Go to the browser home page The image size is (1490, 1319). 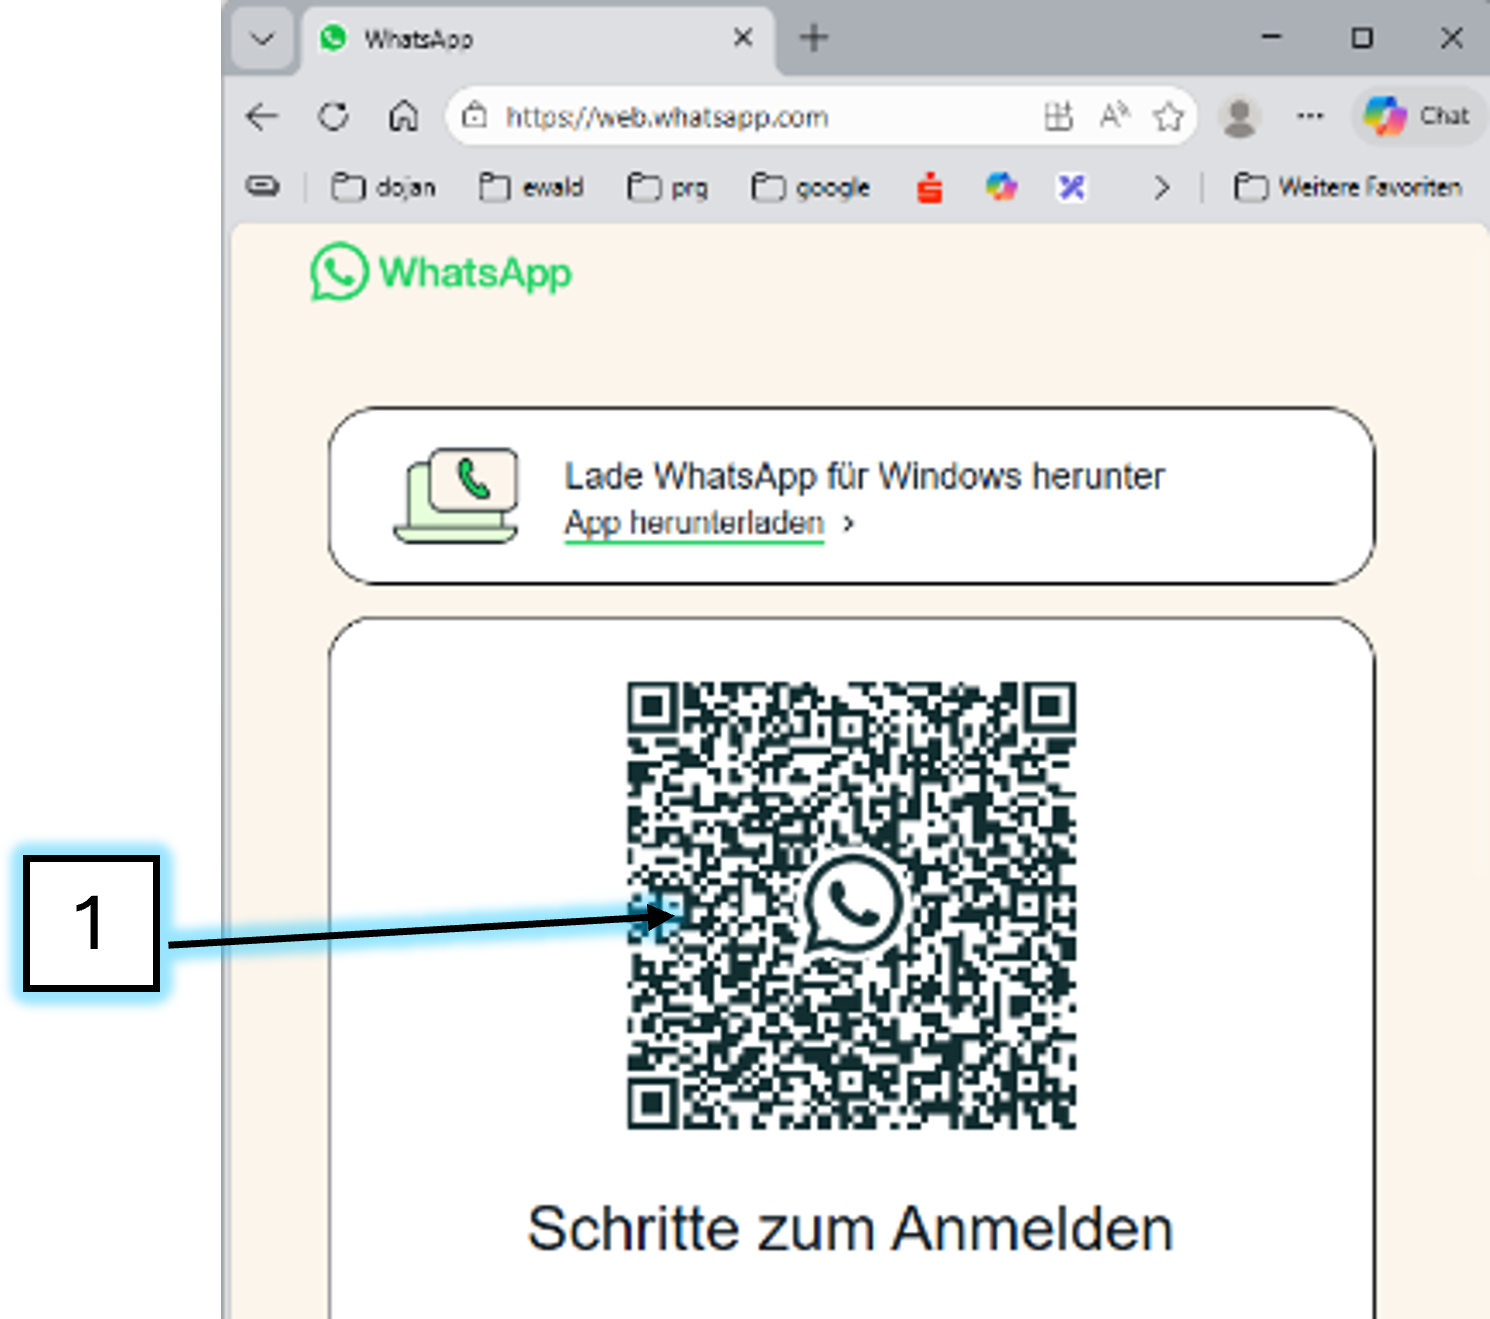pos(403,117)
